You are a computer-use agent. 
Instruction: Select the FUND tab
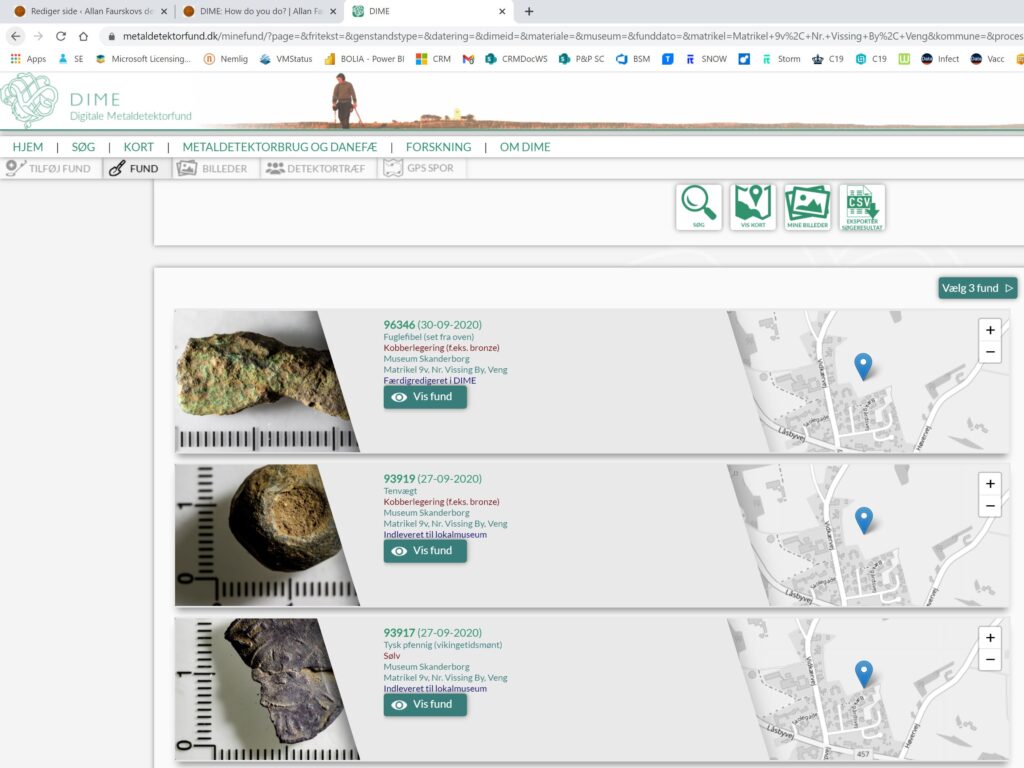coord(135,168)
